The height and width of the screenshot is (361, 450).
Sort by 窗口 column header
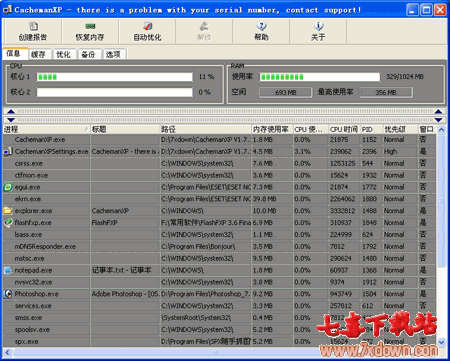[x=427, y=129]
